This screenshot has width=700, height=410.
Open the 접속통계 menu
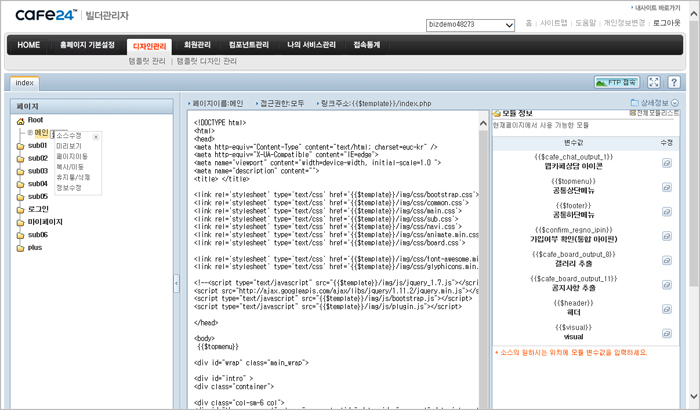pos(367,45)
